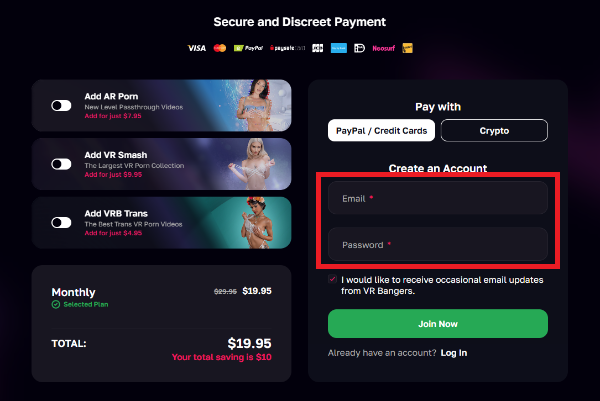This screenshot has width=600, height=401.
Task: Toggle the third add-on switch for $4.95
Action: click(x=62, y=223)
